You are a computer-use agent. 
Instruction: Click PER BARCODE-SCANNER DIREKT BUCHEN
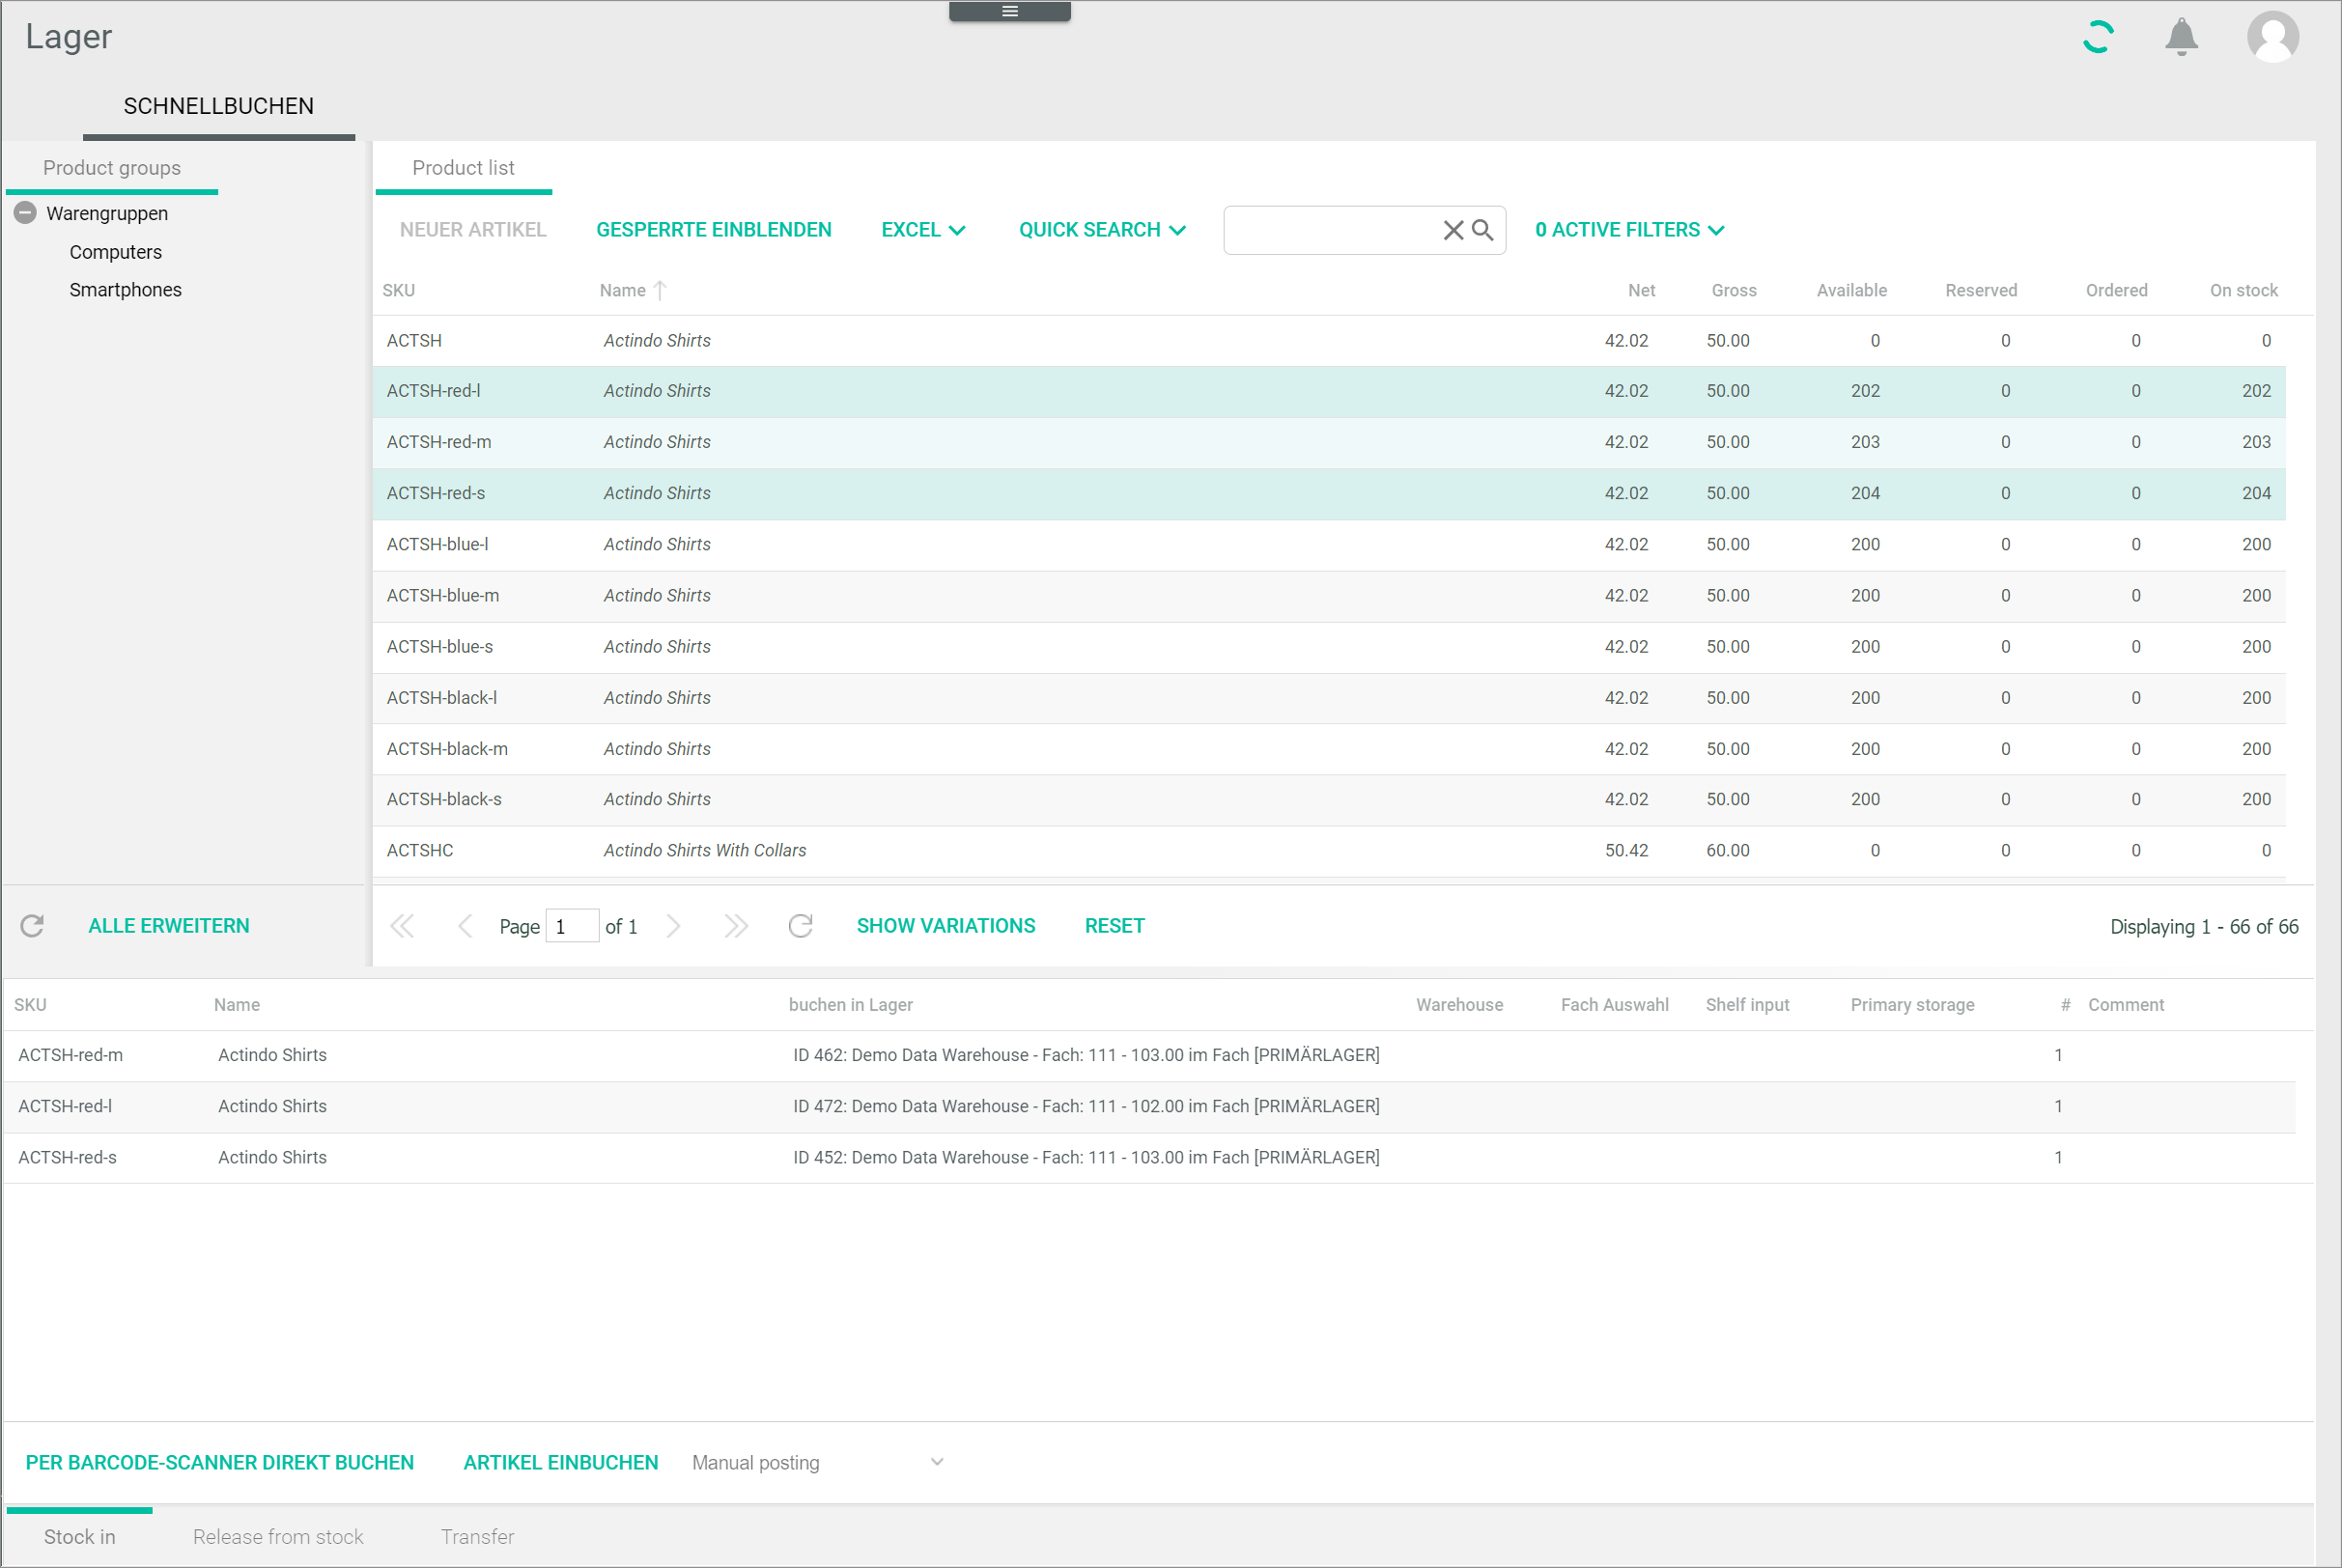[220, 1462]
